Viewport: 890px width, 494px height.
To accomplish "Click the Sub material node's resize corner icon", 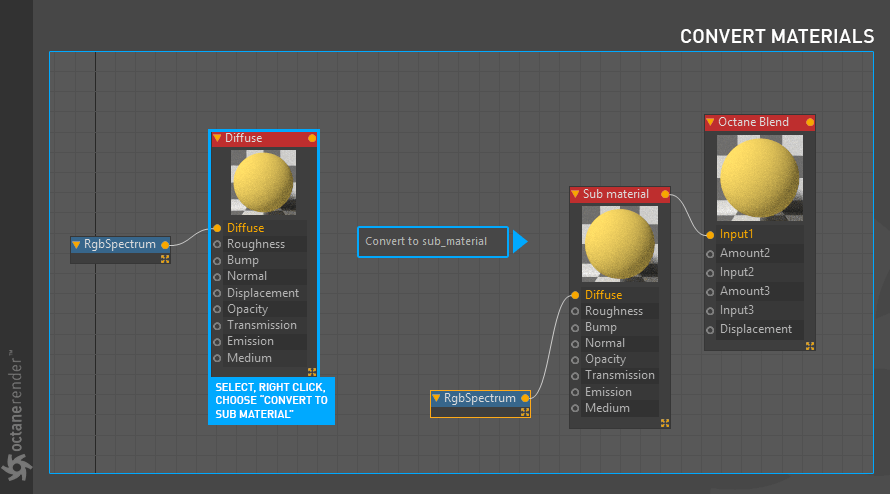I will pyautogui.click(x=665, y=423).
